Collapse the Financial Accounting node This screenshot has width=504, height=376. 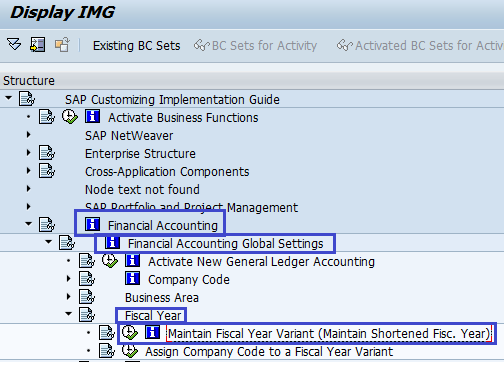click(x=29, y=224)
